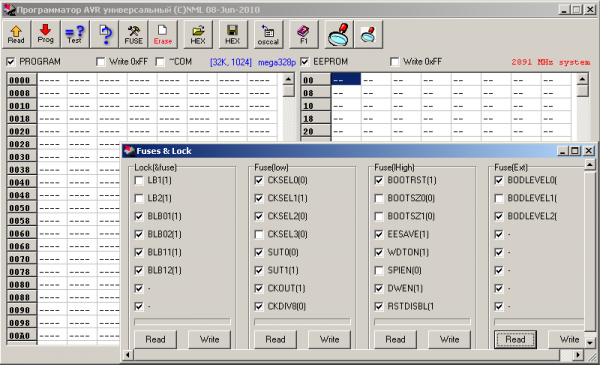The image size is (600, 365).
Task: Select the highlighted EEPROM cell at row 00
Action: [x=346, y=80]
